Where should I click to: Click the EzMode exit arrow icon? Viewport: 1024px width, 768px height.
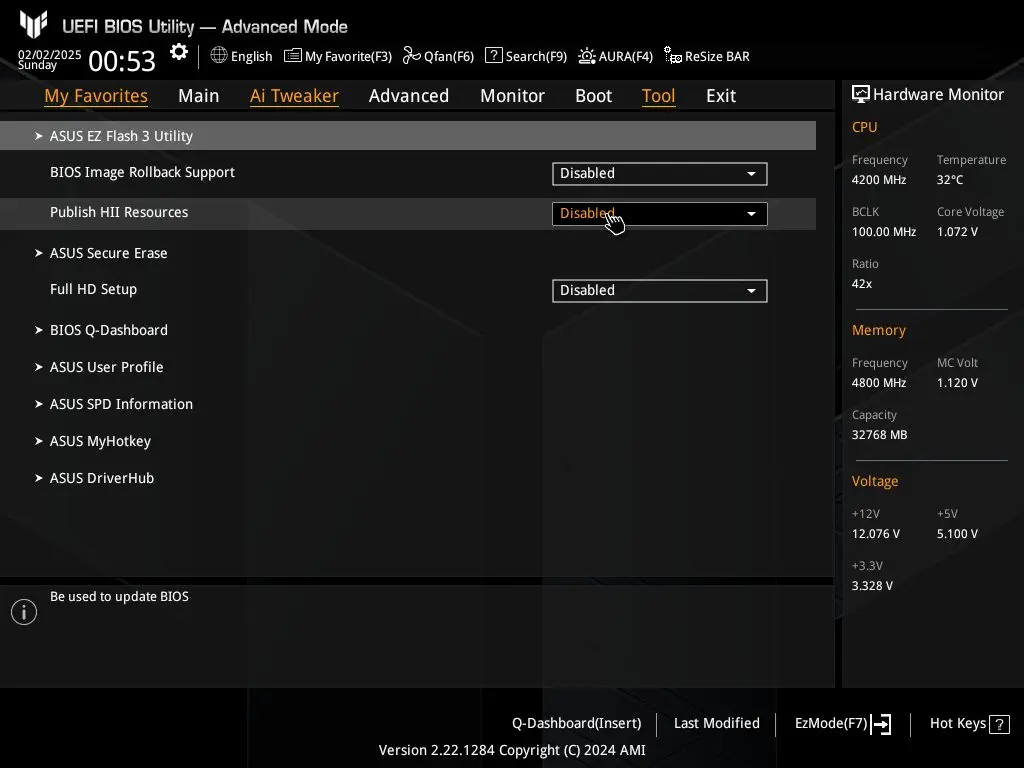882,724
